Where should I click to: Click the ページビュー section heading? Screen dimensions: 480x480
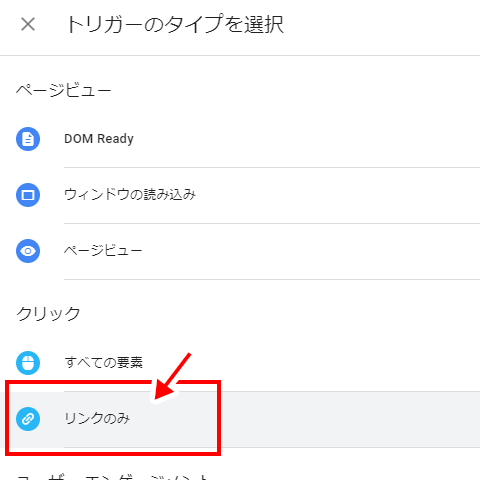click(x=63, y=90)
